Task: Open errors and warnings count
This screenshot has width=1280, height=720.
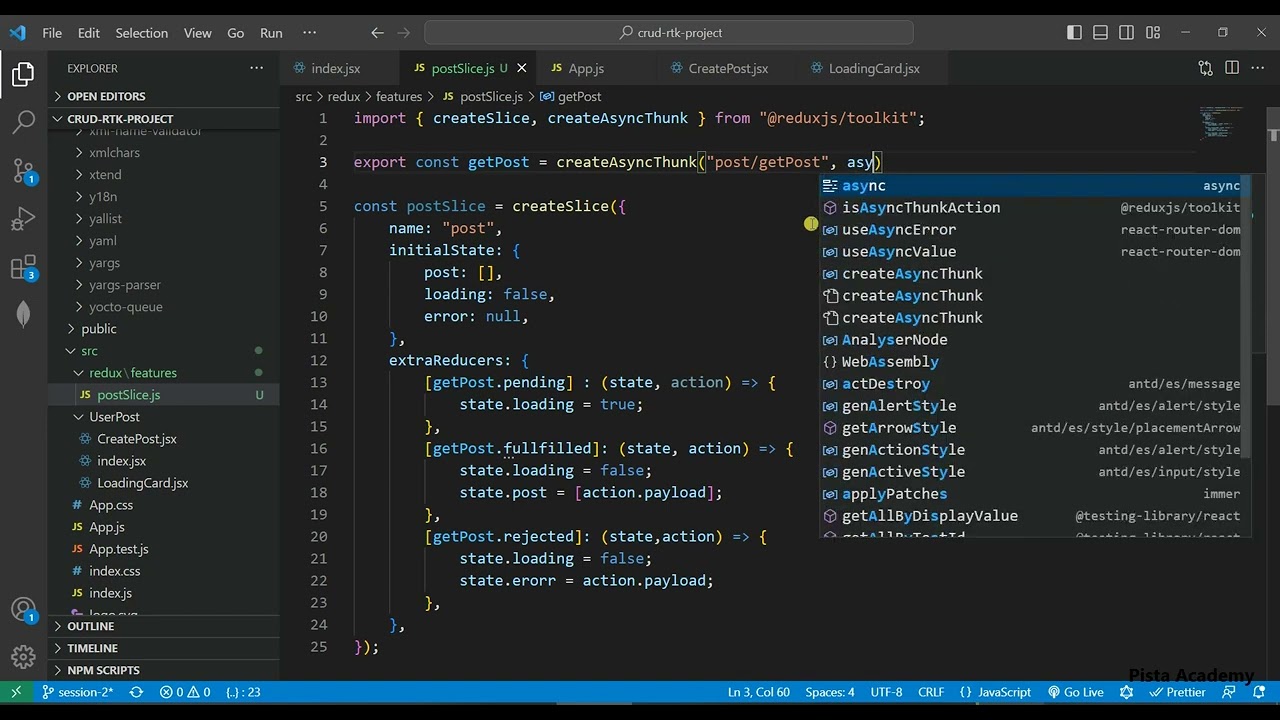Action: [185, 692]
